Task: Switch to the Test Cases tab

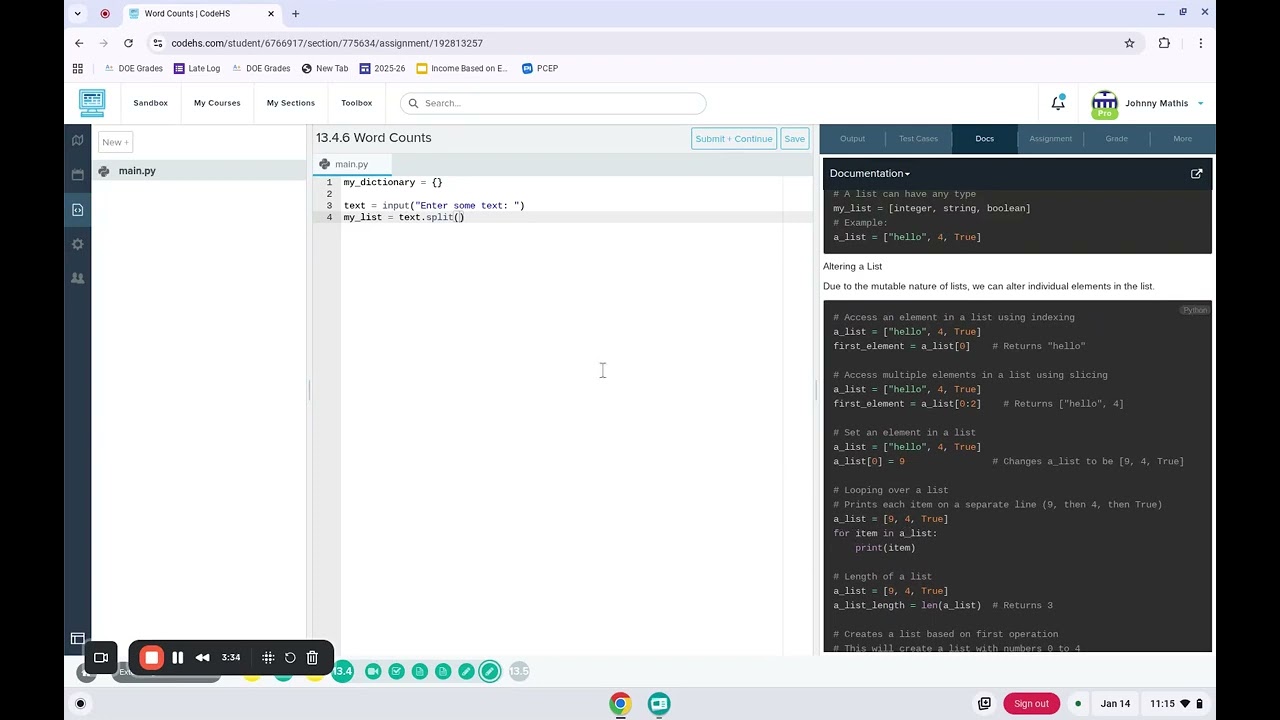Action: coord(918,139)
